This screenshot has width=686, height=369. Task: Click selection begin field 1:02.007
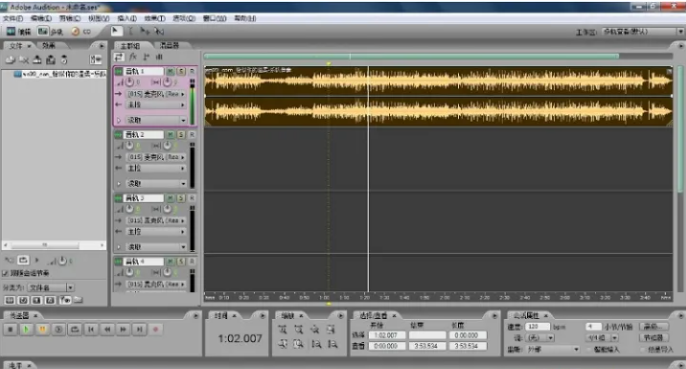click(x=387, y=335)
